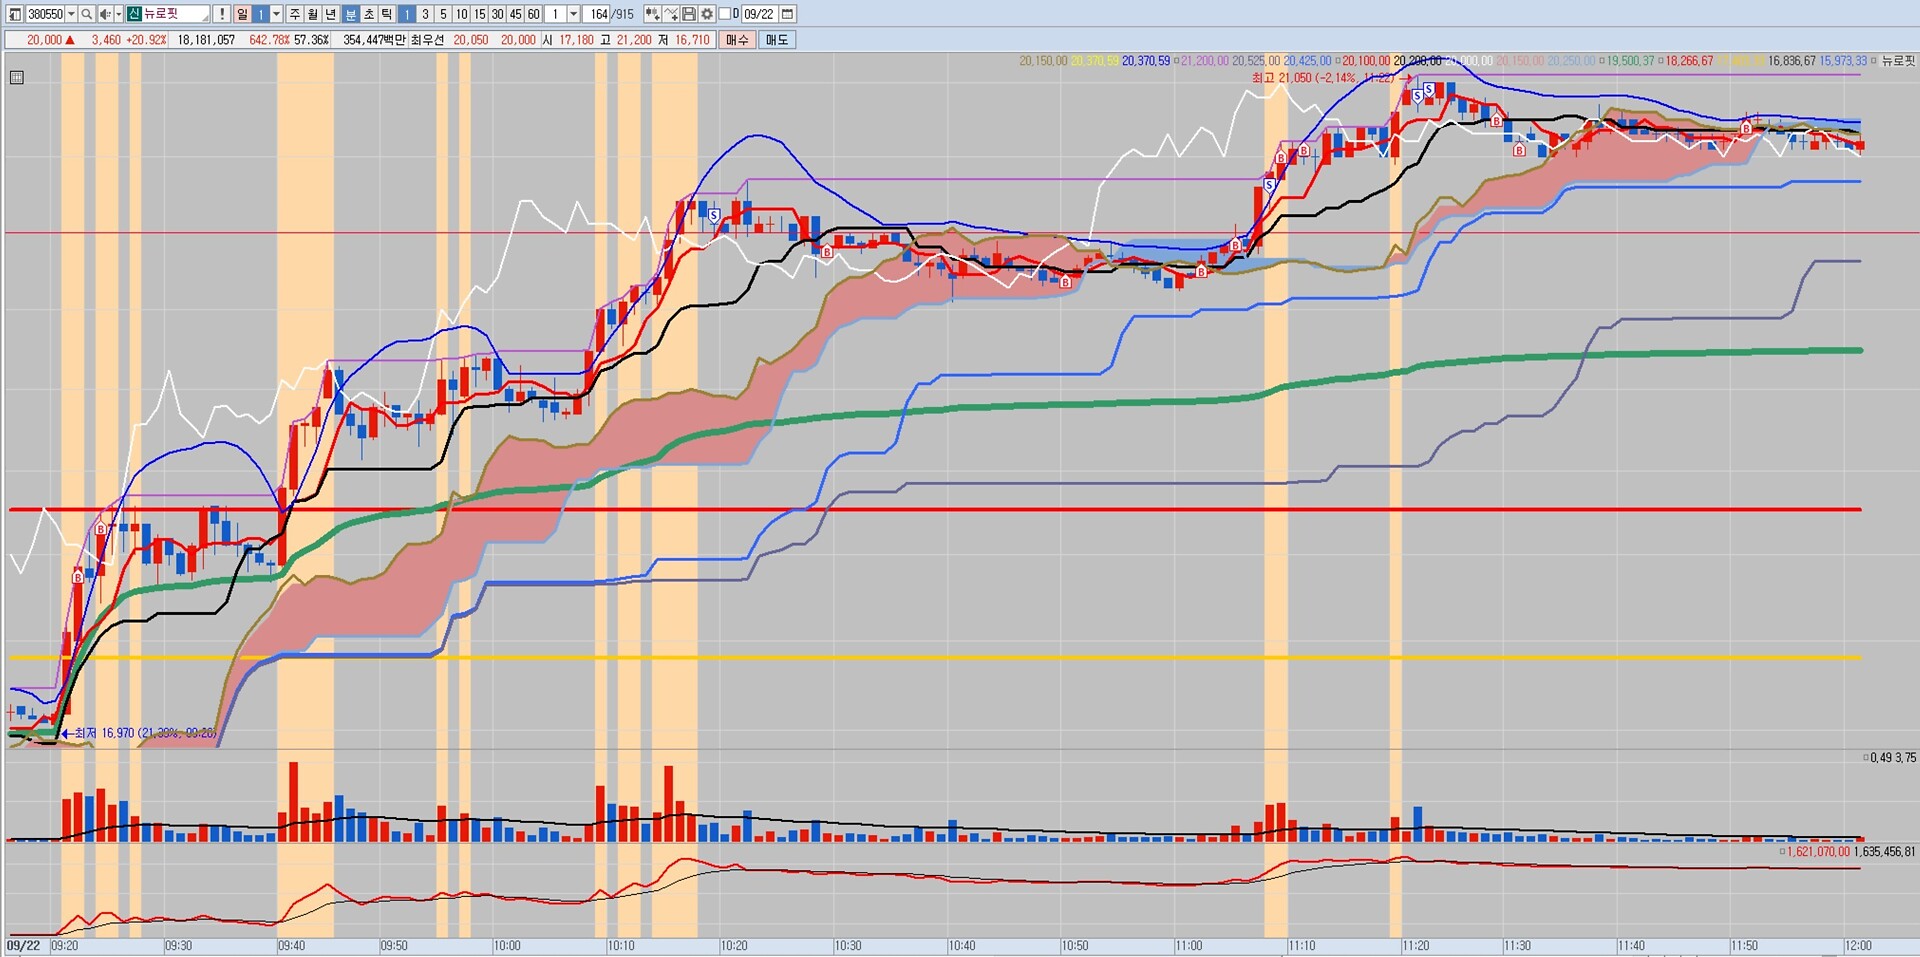
Task: Click the stock code 380550 input
Action: (x=44, y=14)
